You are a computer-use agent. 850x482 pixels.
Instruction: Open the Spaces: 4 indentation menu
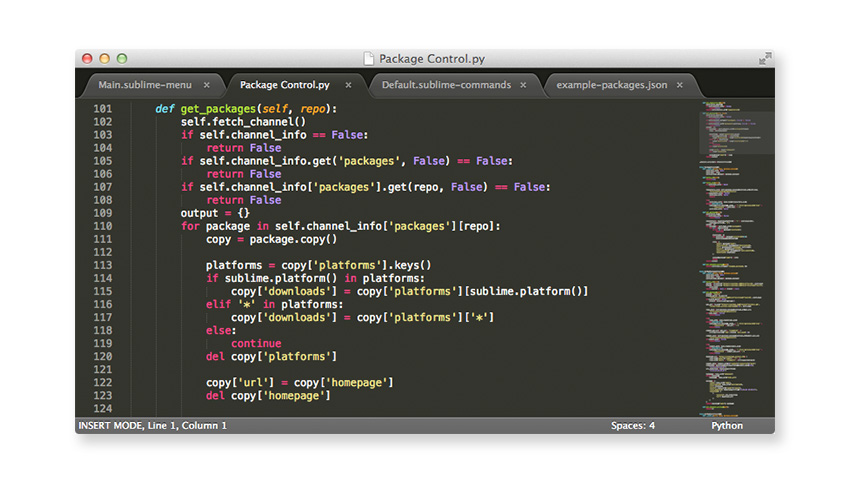[633, 426]
